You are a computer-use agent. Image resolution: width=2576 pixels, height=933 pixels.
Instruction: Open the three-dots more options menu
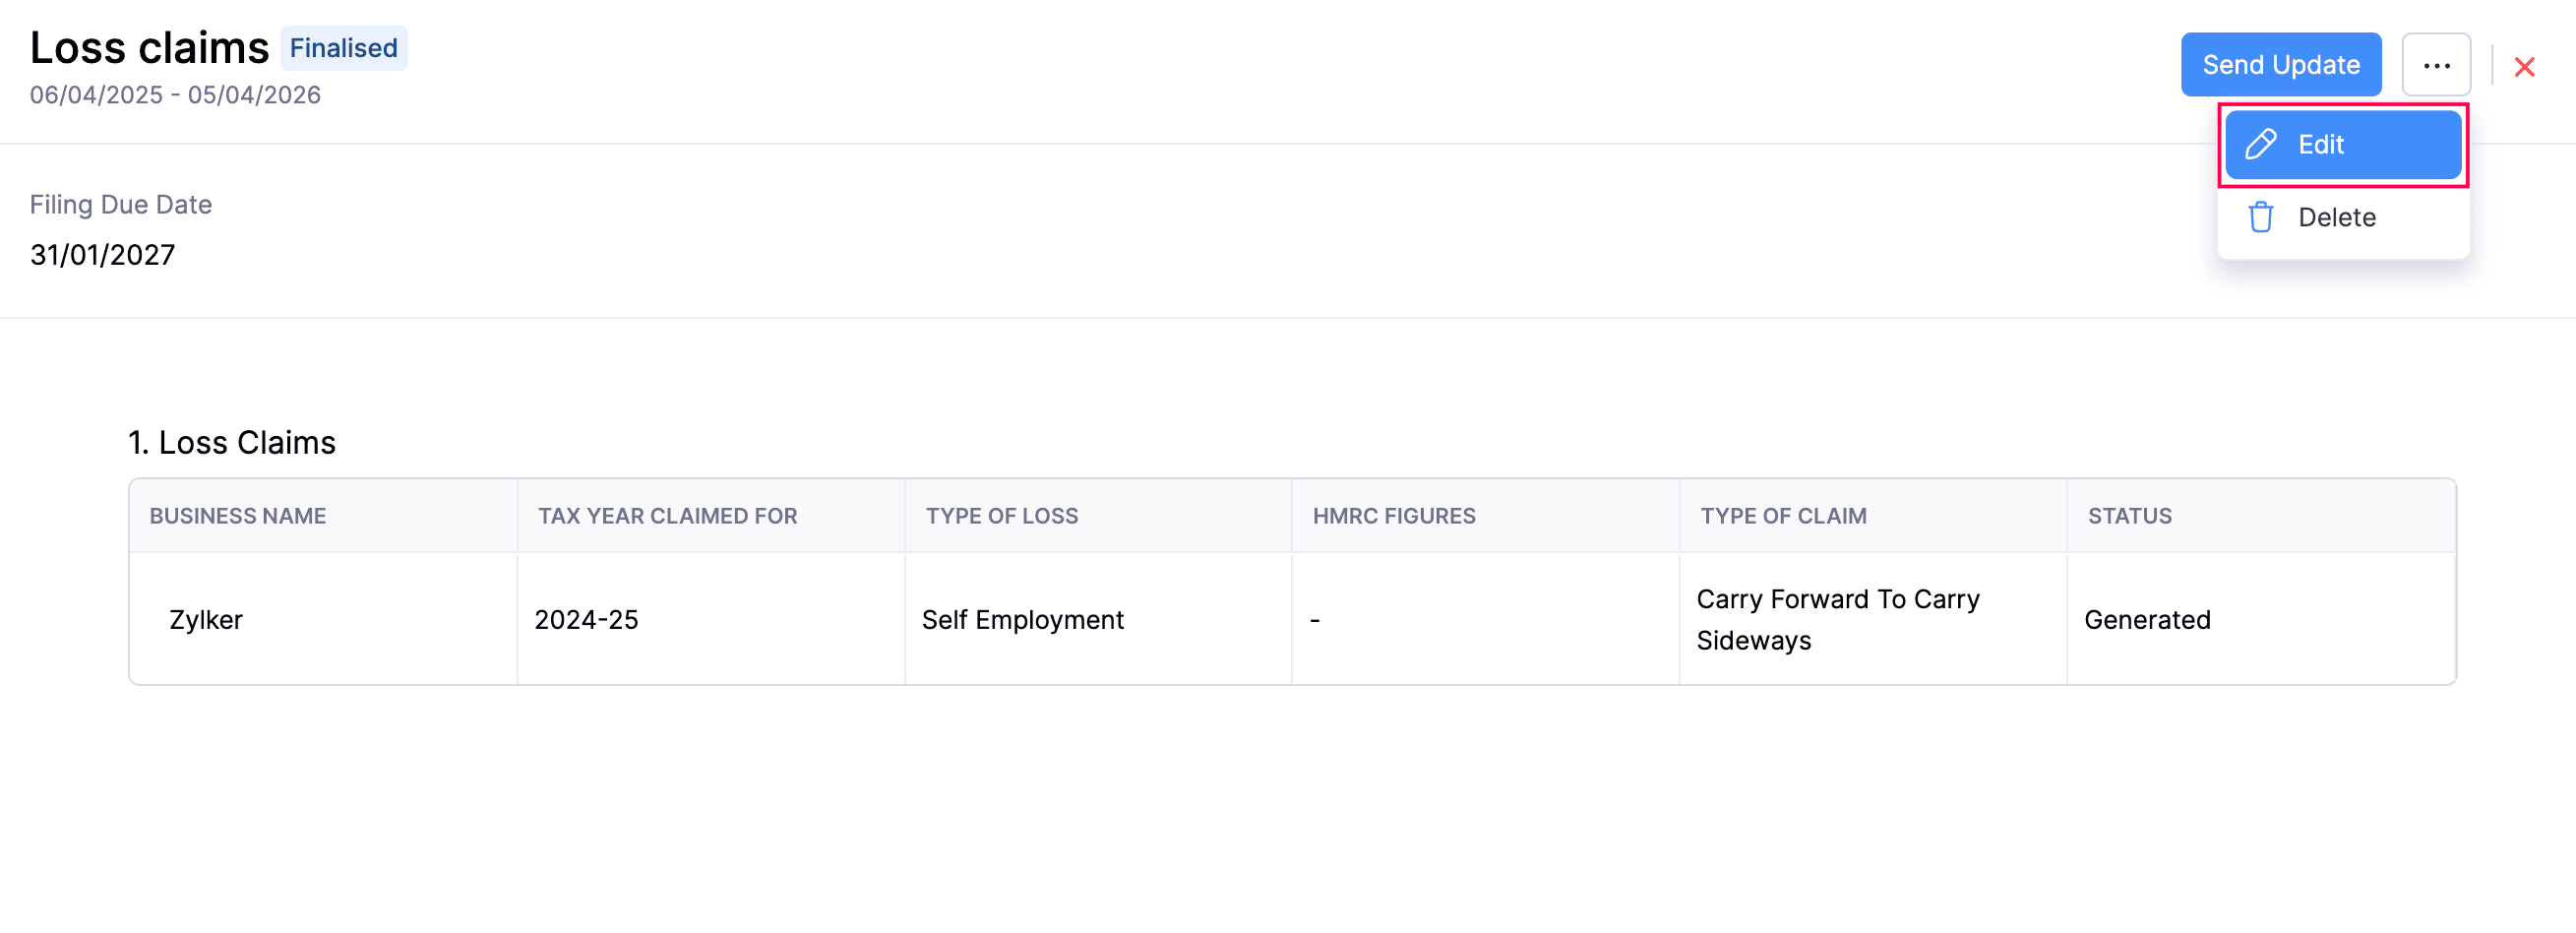pyautogui.click(x=2436, y=65)
